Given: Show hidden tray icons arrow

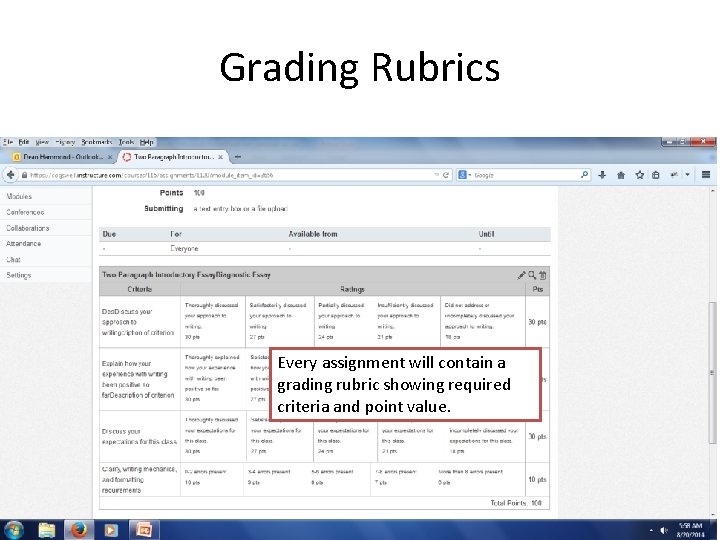Looking at the screenshot, I should 651,530.
